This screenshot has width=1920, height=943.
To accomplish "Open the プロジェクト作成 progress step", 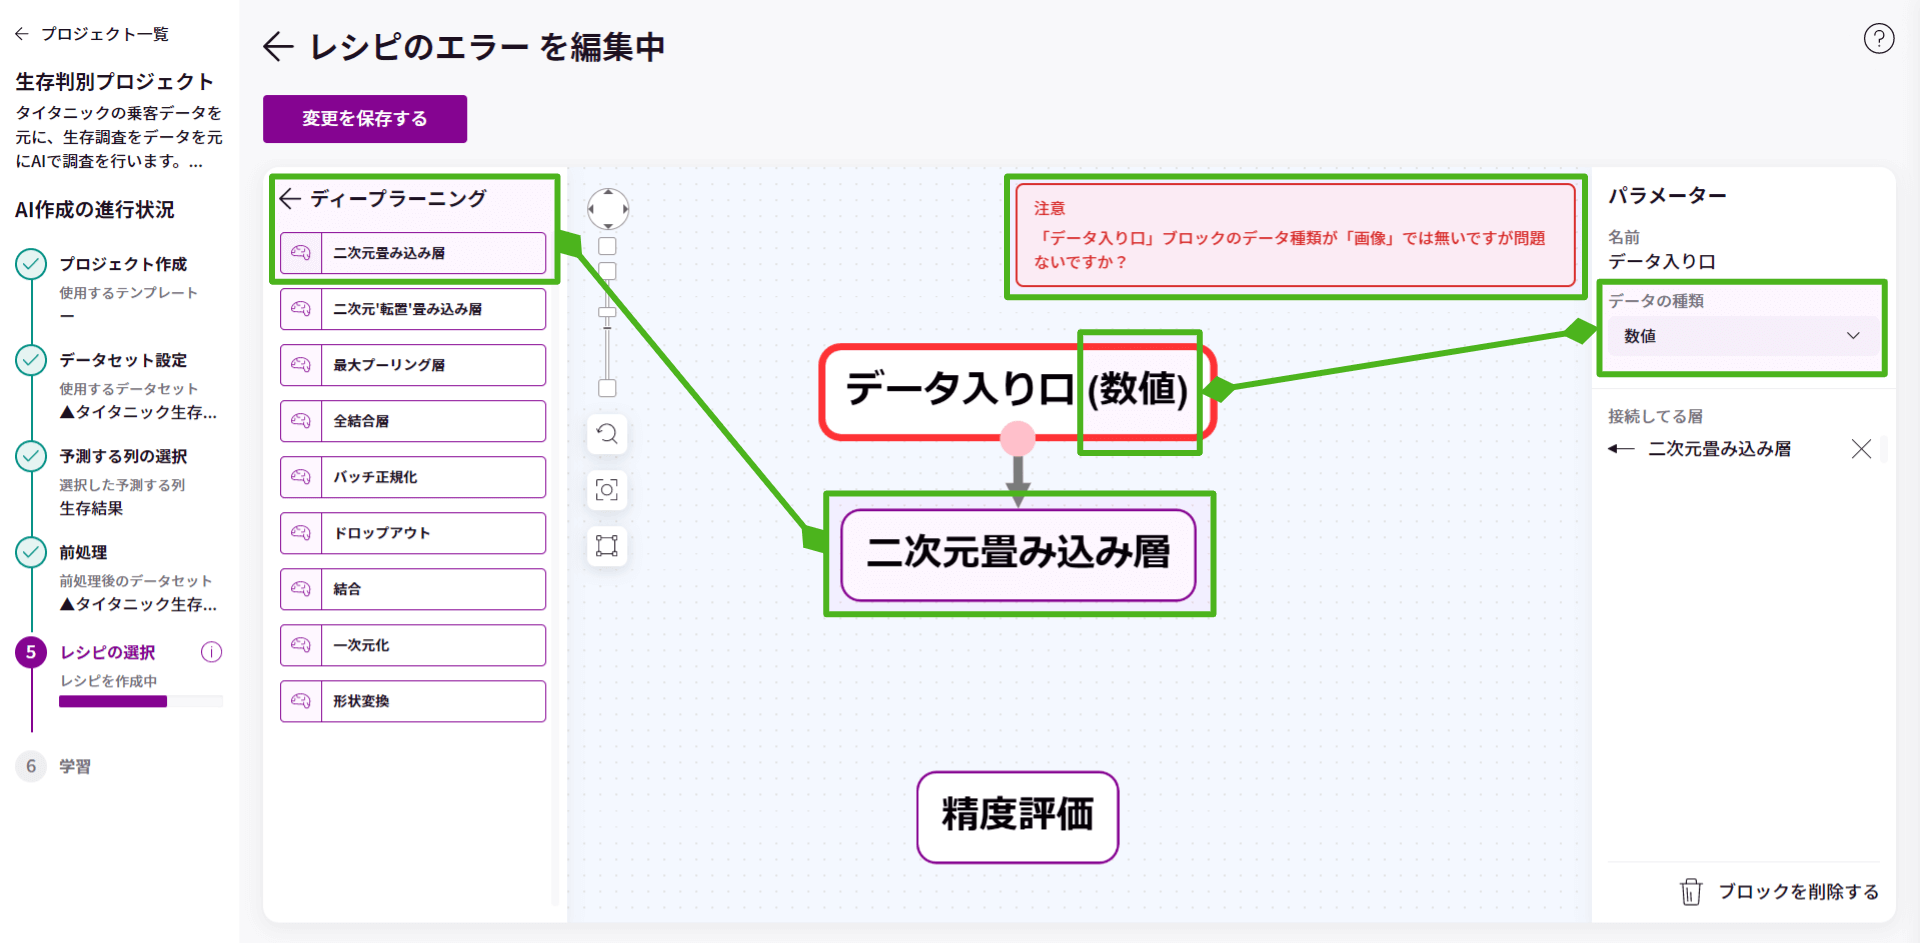I will (x=123, y=264).
